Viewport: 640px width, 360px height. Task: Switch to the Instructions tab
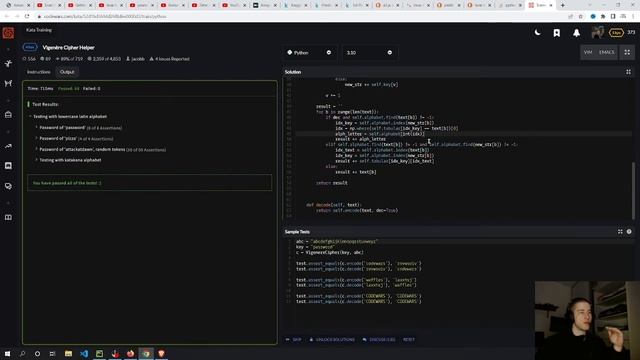click(38, 72)
